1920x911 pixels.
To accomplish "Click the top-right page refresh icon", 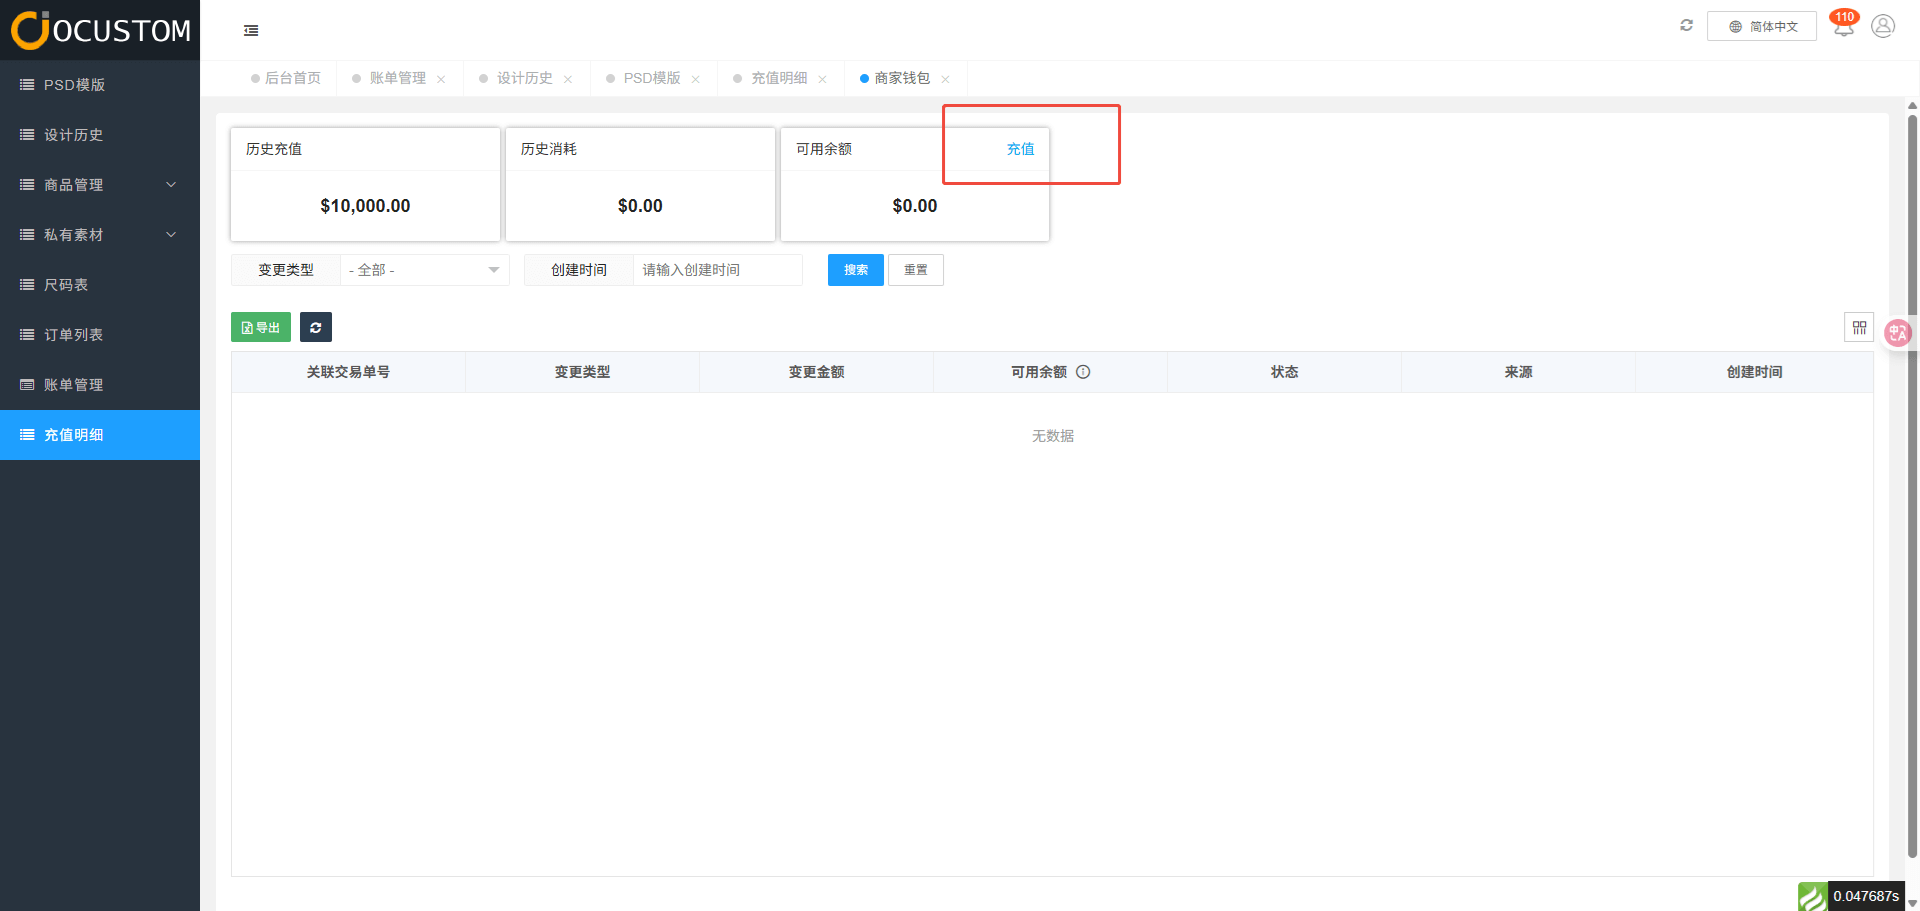I will (1686, 25).
